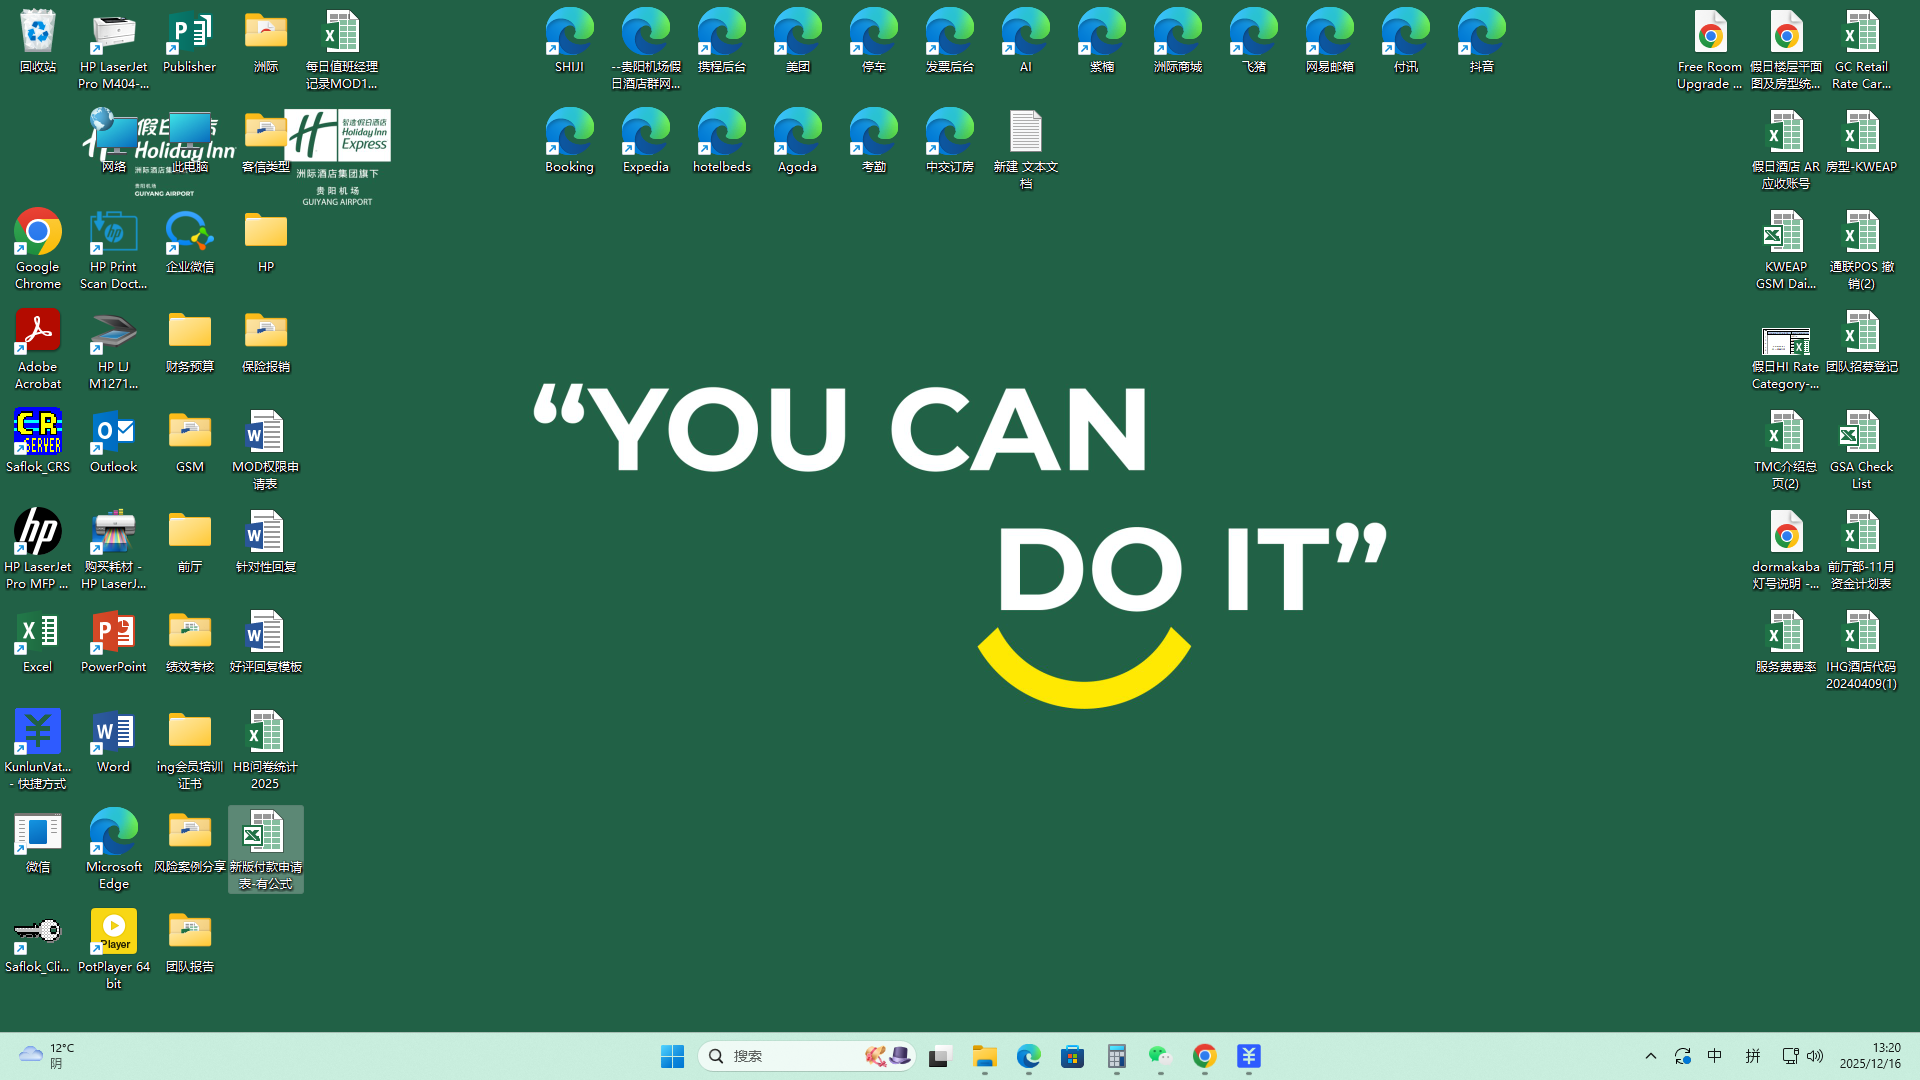Show hidden system tray icons
Screen dimensions: 1920x1080
point(1651,1056)
